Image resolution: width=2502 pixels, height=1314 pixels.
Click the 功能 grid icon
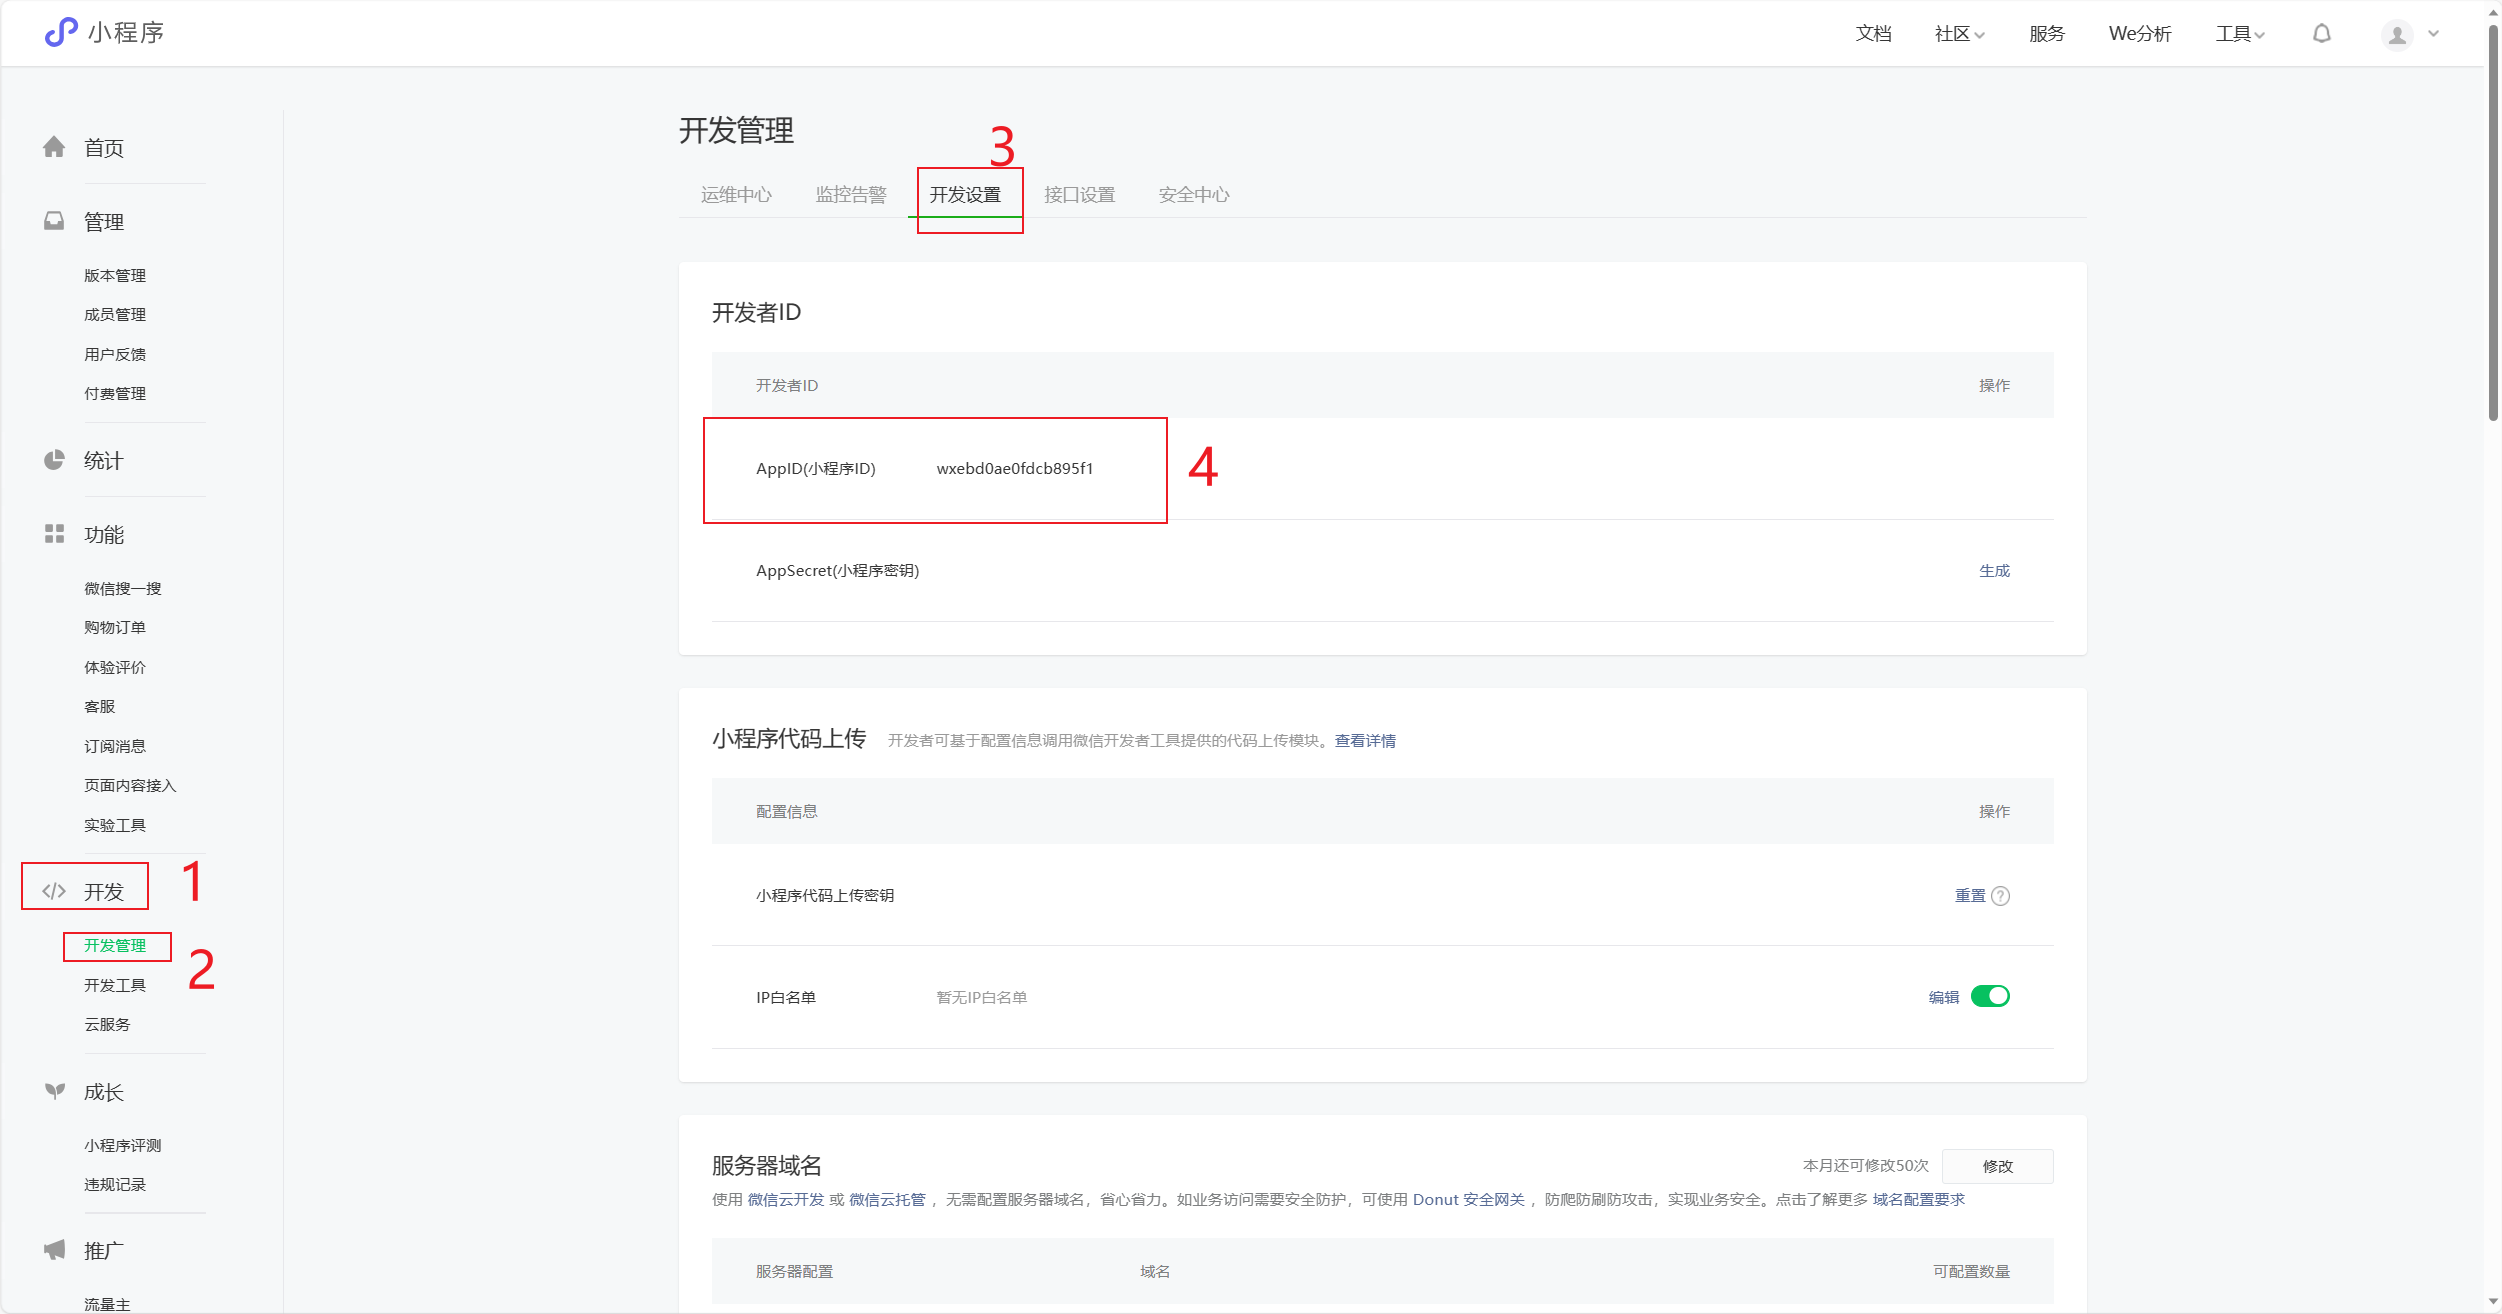[54, 534]
